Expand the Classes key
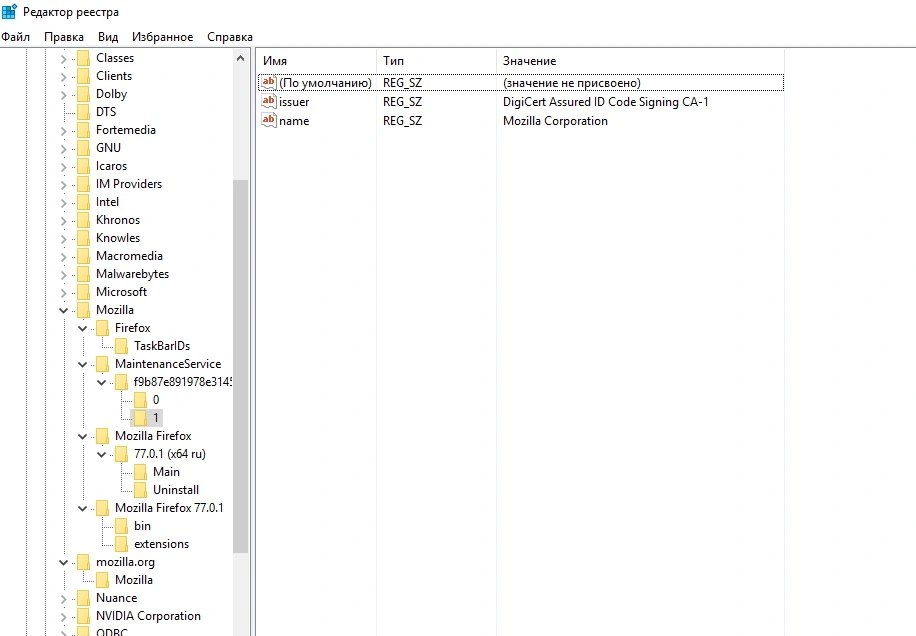The image size is (916, 636). tap(63, 58)
